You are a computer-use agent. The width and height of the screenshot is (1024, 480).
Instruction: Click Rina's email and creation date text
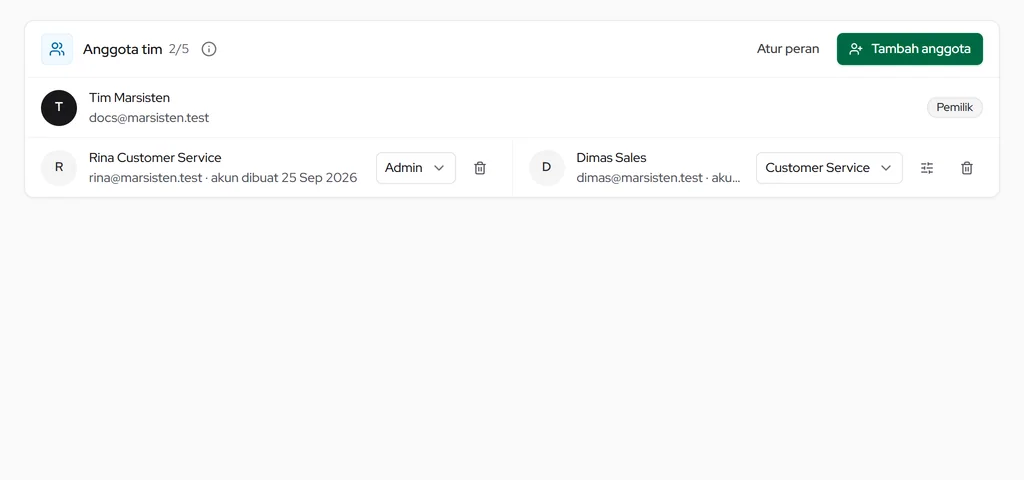click(223, 178)
